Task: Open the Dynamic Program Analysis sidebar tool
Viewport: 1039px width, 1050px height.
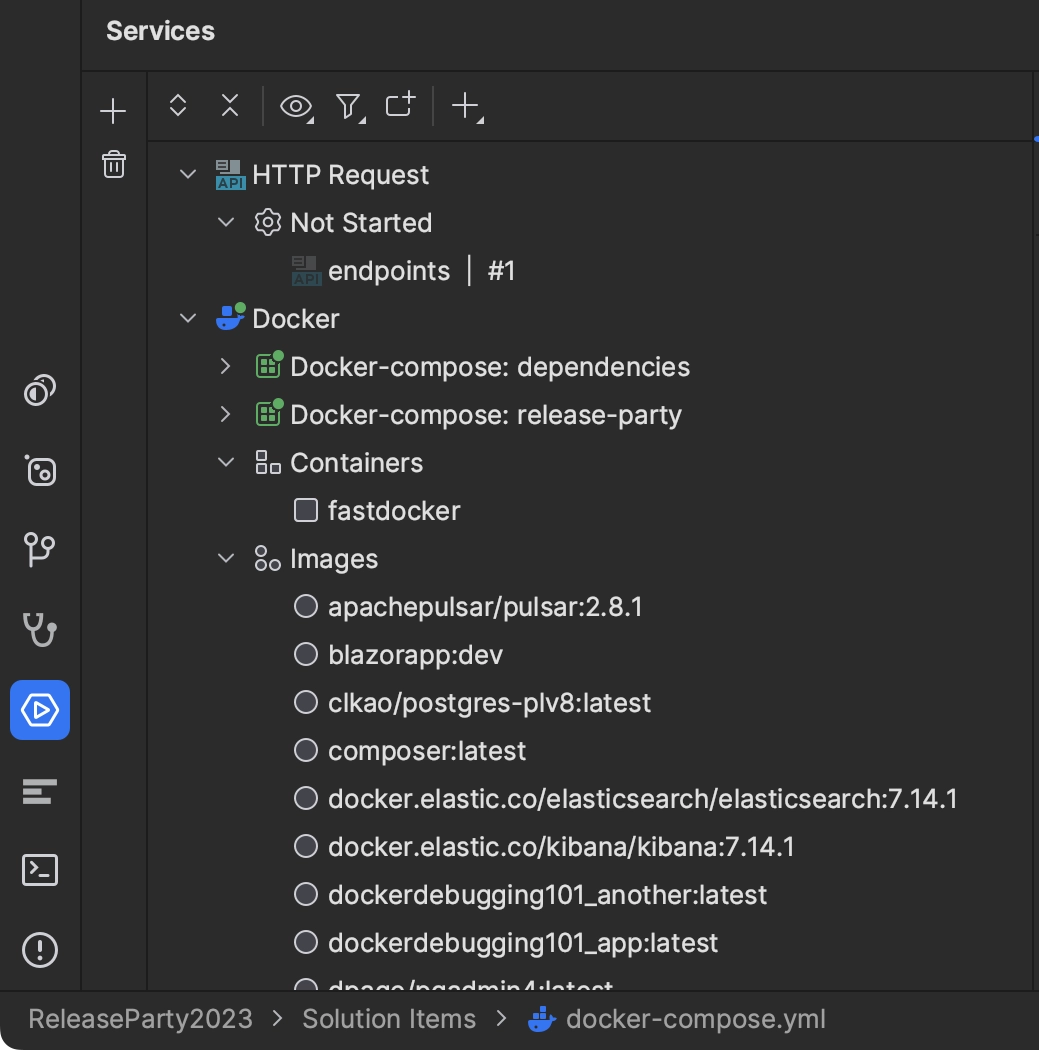Action: (x=39, y=390)
